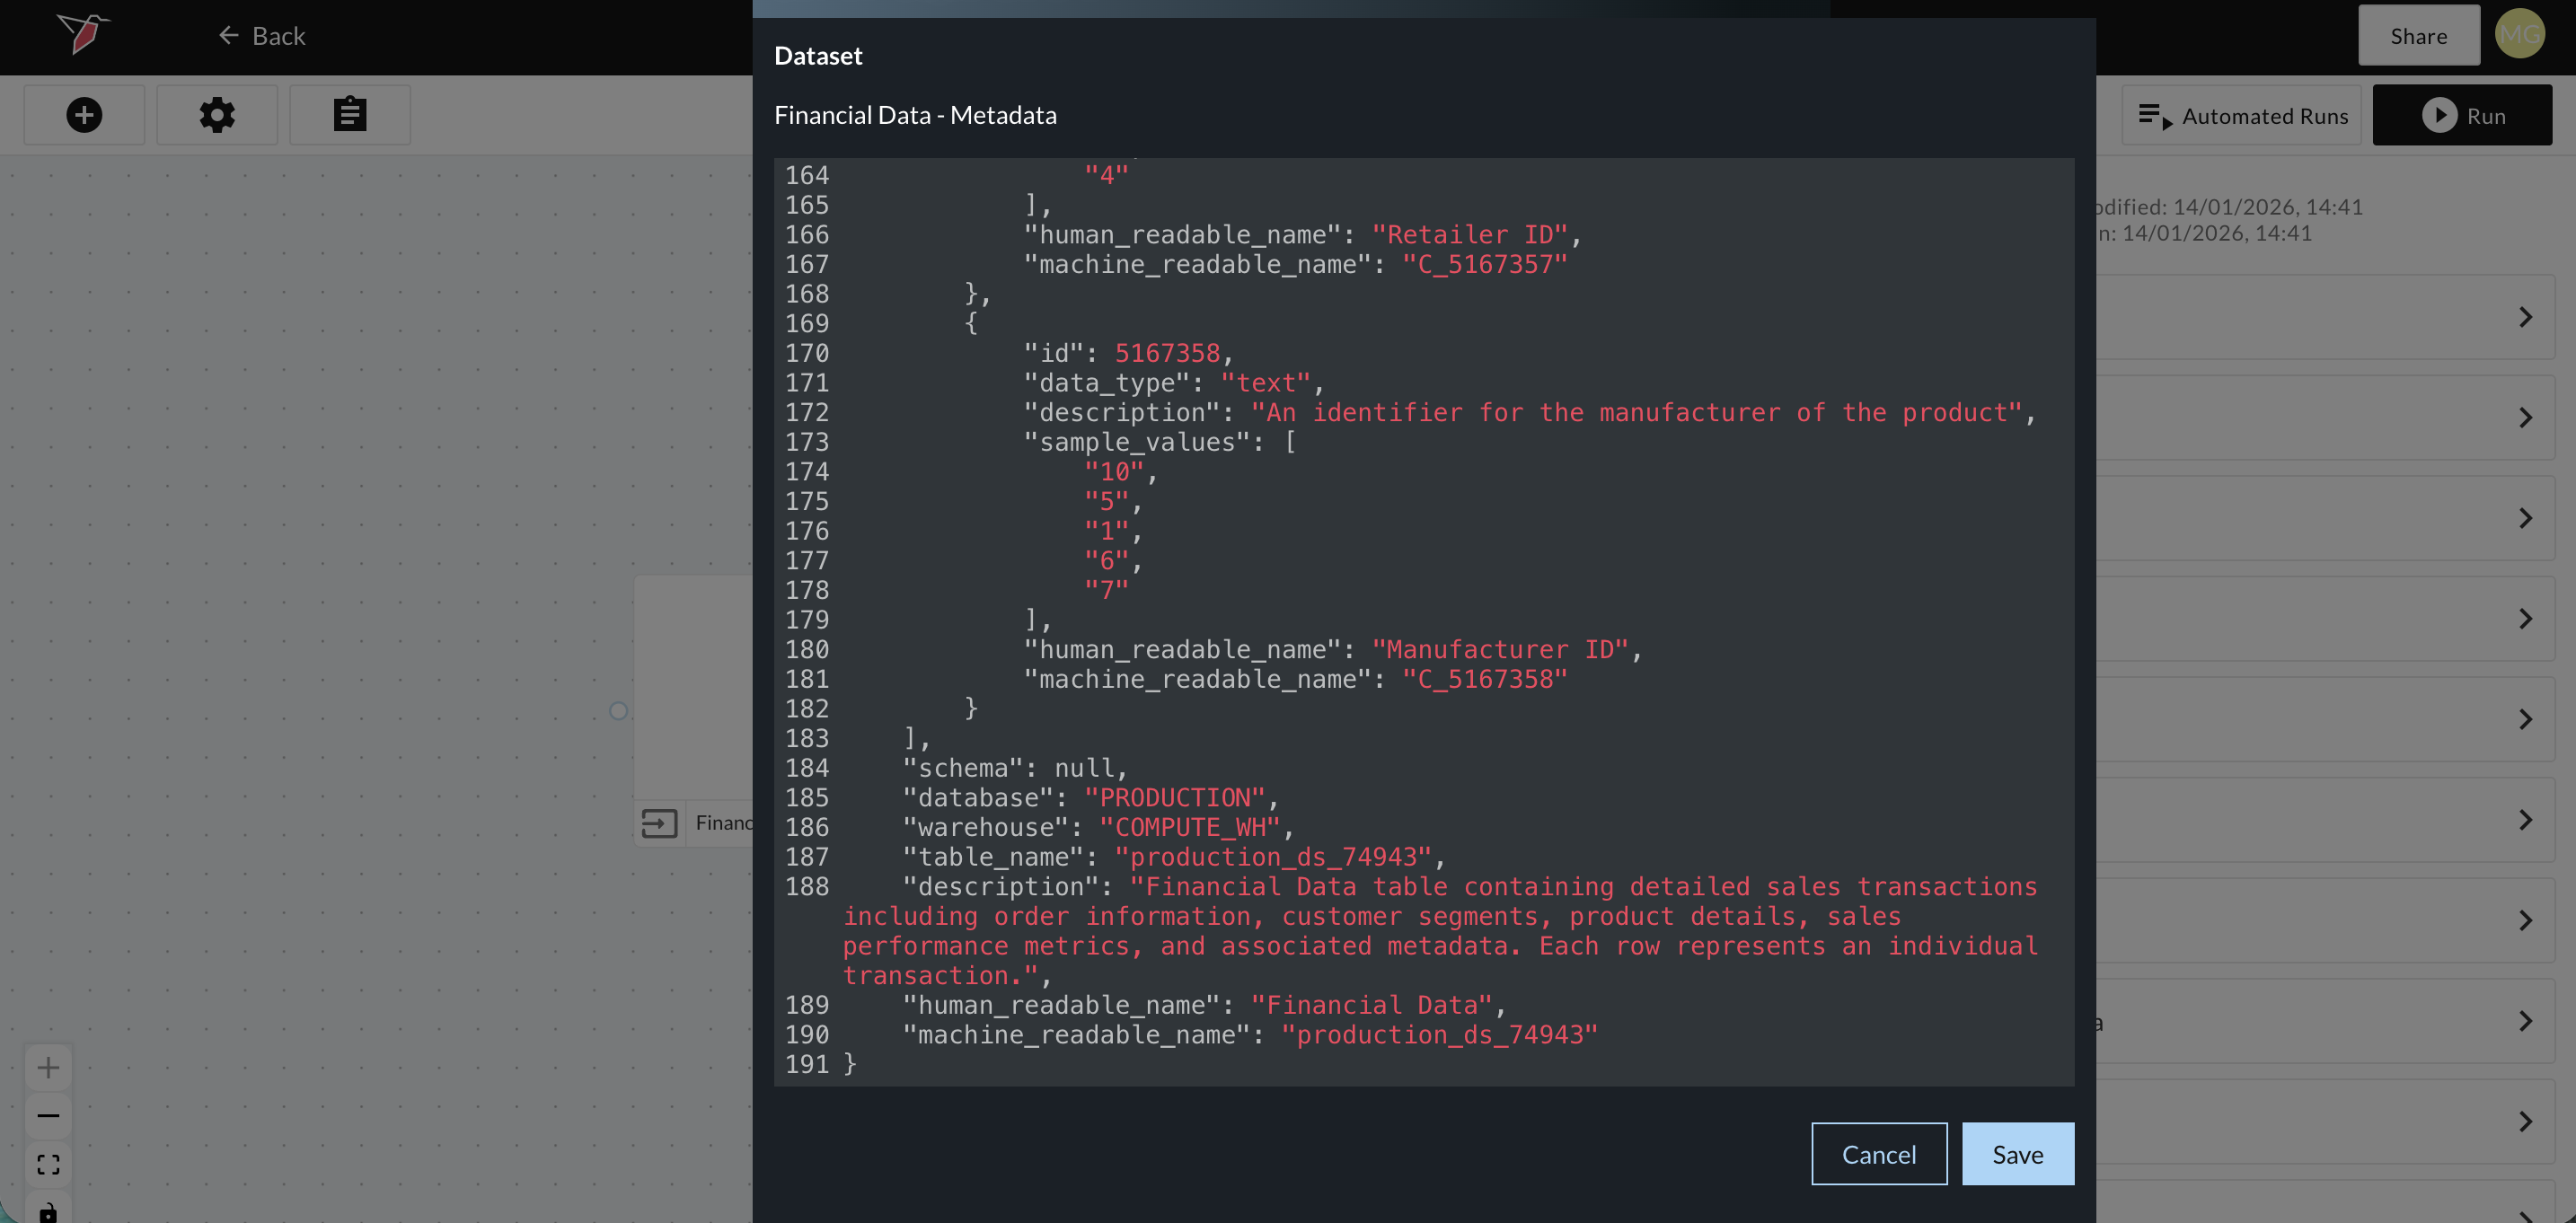This screenshot has width=2576, height=1223.
Task: Click the Financial node input icon
Action: 659,822
